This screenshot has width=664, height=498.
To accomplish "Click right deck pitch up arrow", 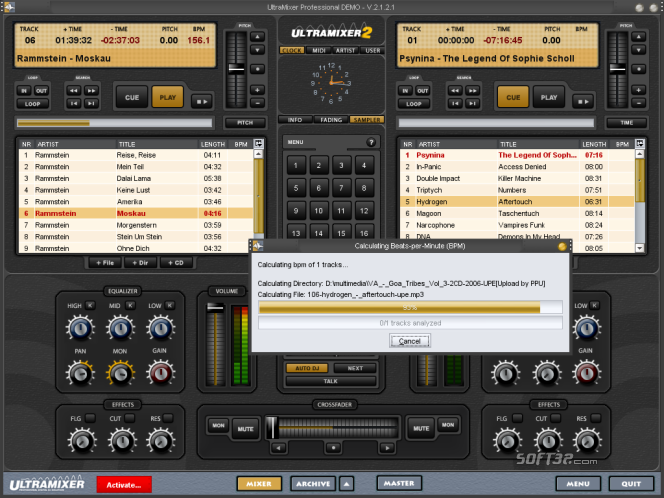I will pos(638,37).
